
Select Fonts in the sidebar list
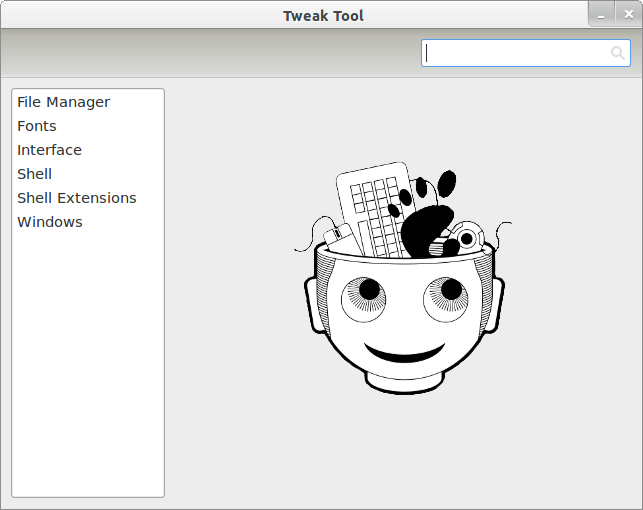[88, 126]
